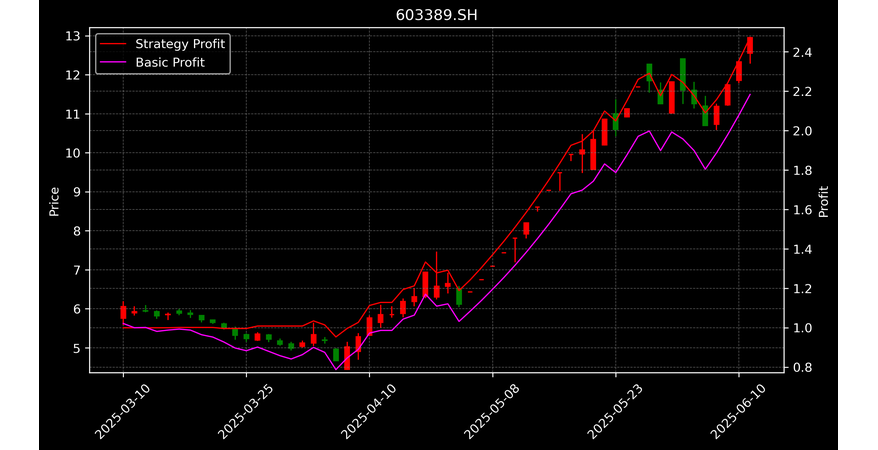
Task: Click the profit tick label 2.2
Action: coord(800,92)
